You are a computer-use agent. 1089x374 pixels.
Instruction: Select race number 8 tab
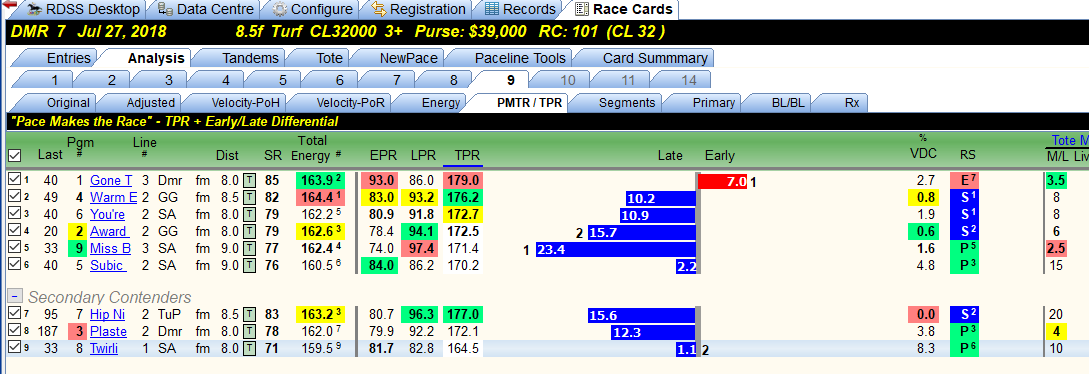tap(454, 80)
